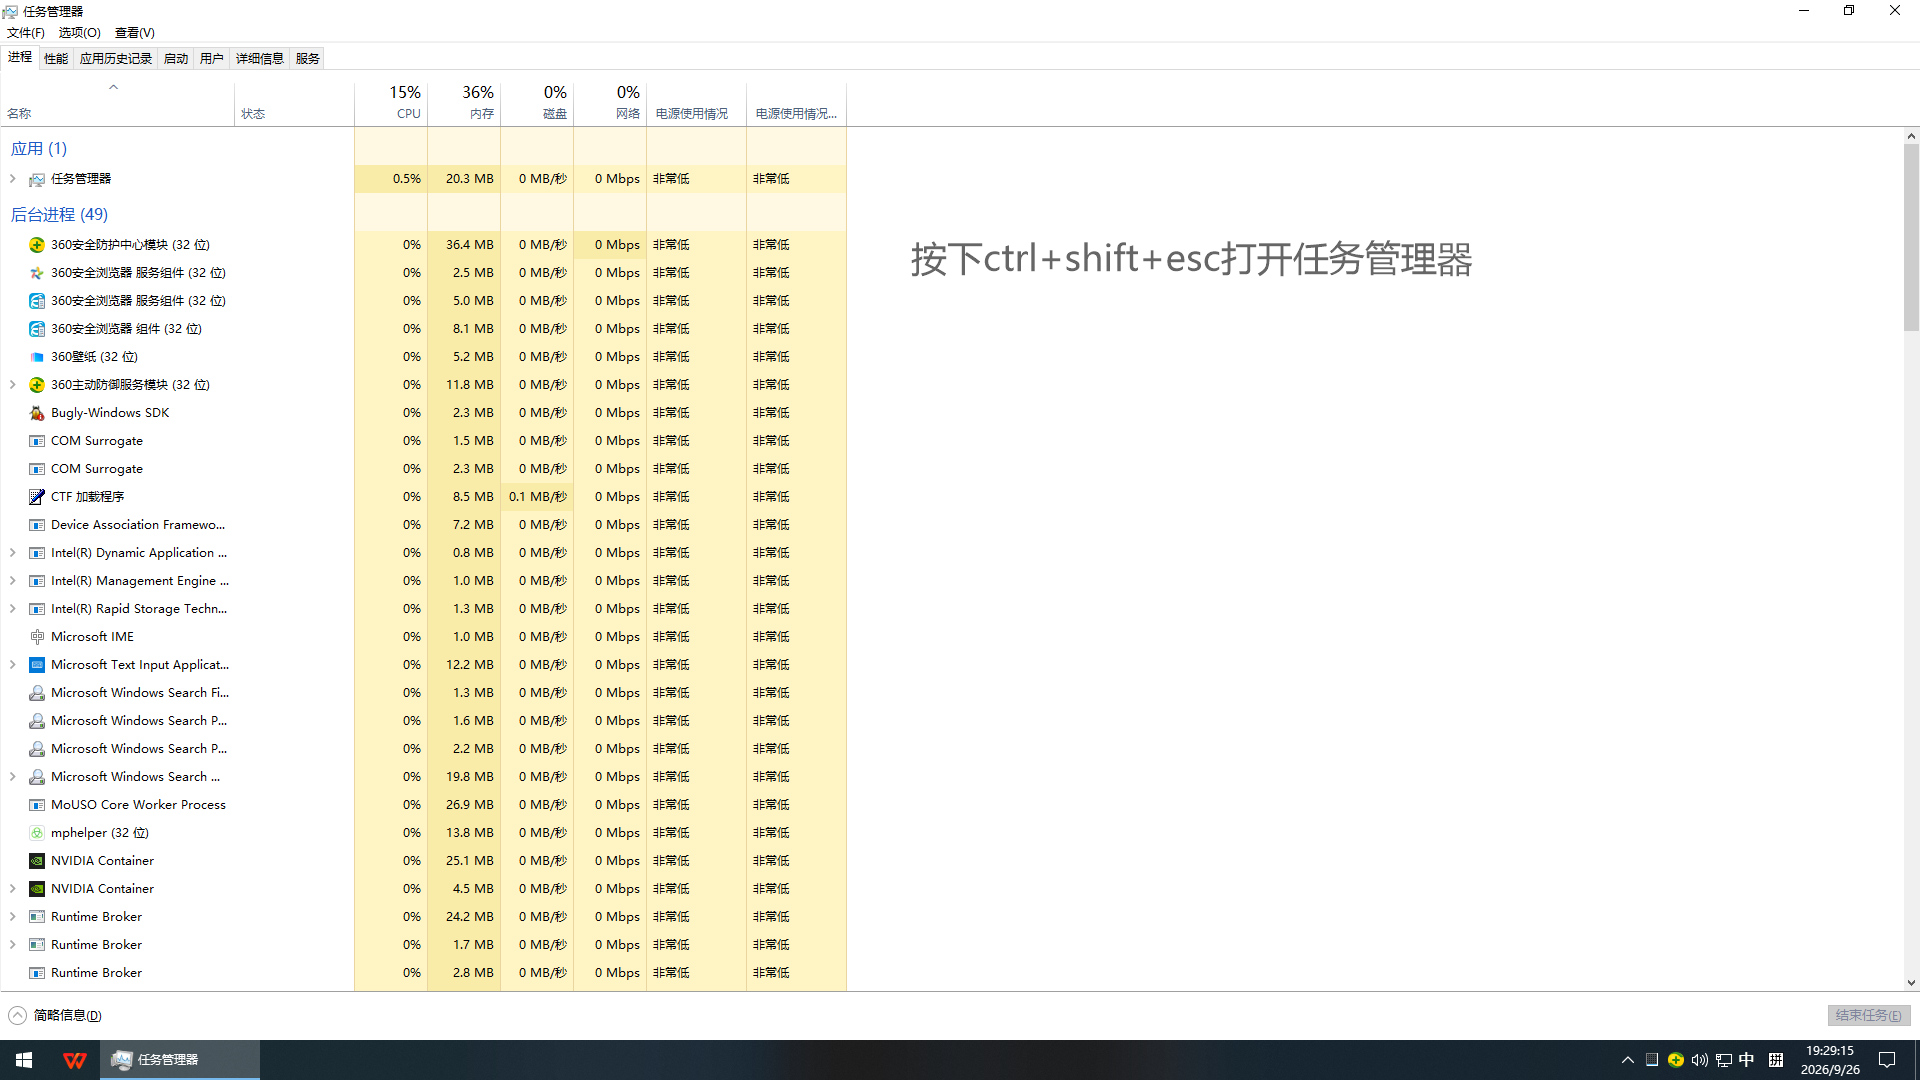
Task: Click the 36.4 MB memory cell
Action: pyautogui.click(x=464, y=245)
